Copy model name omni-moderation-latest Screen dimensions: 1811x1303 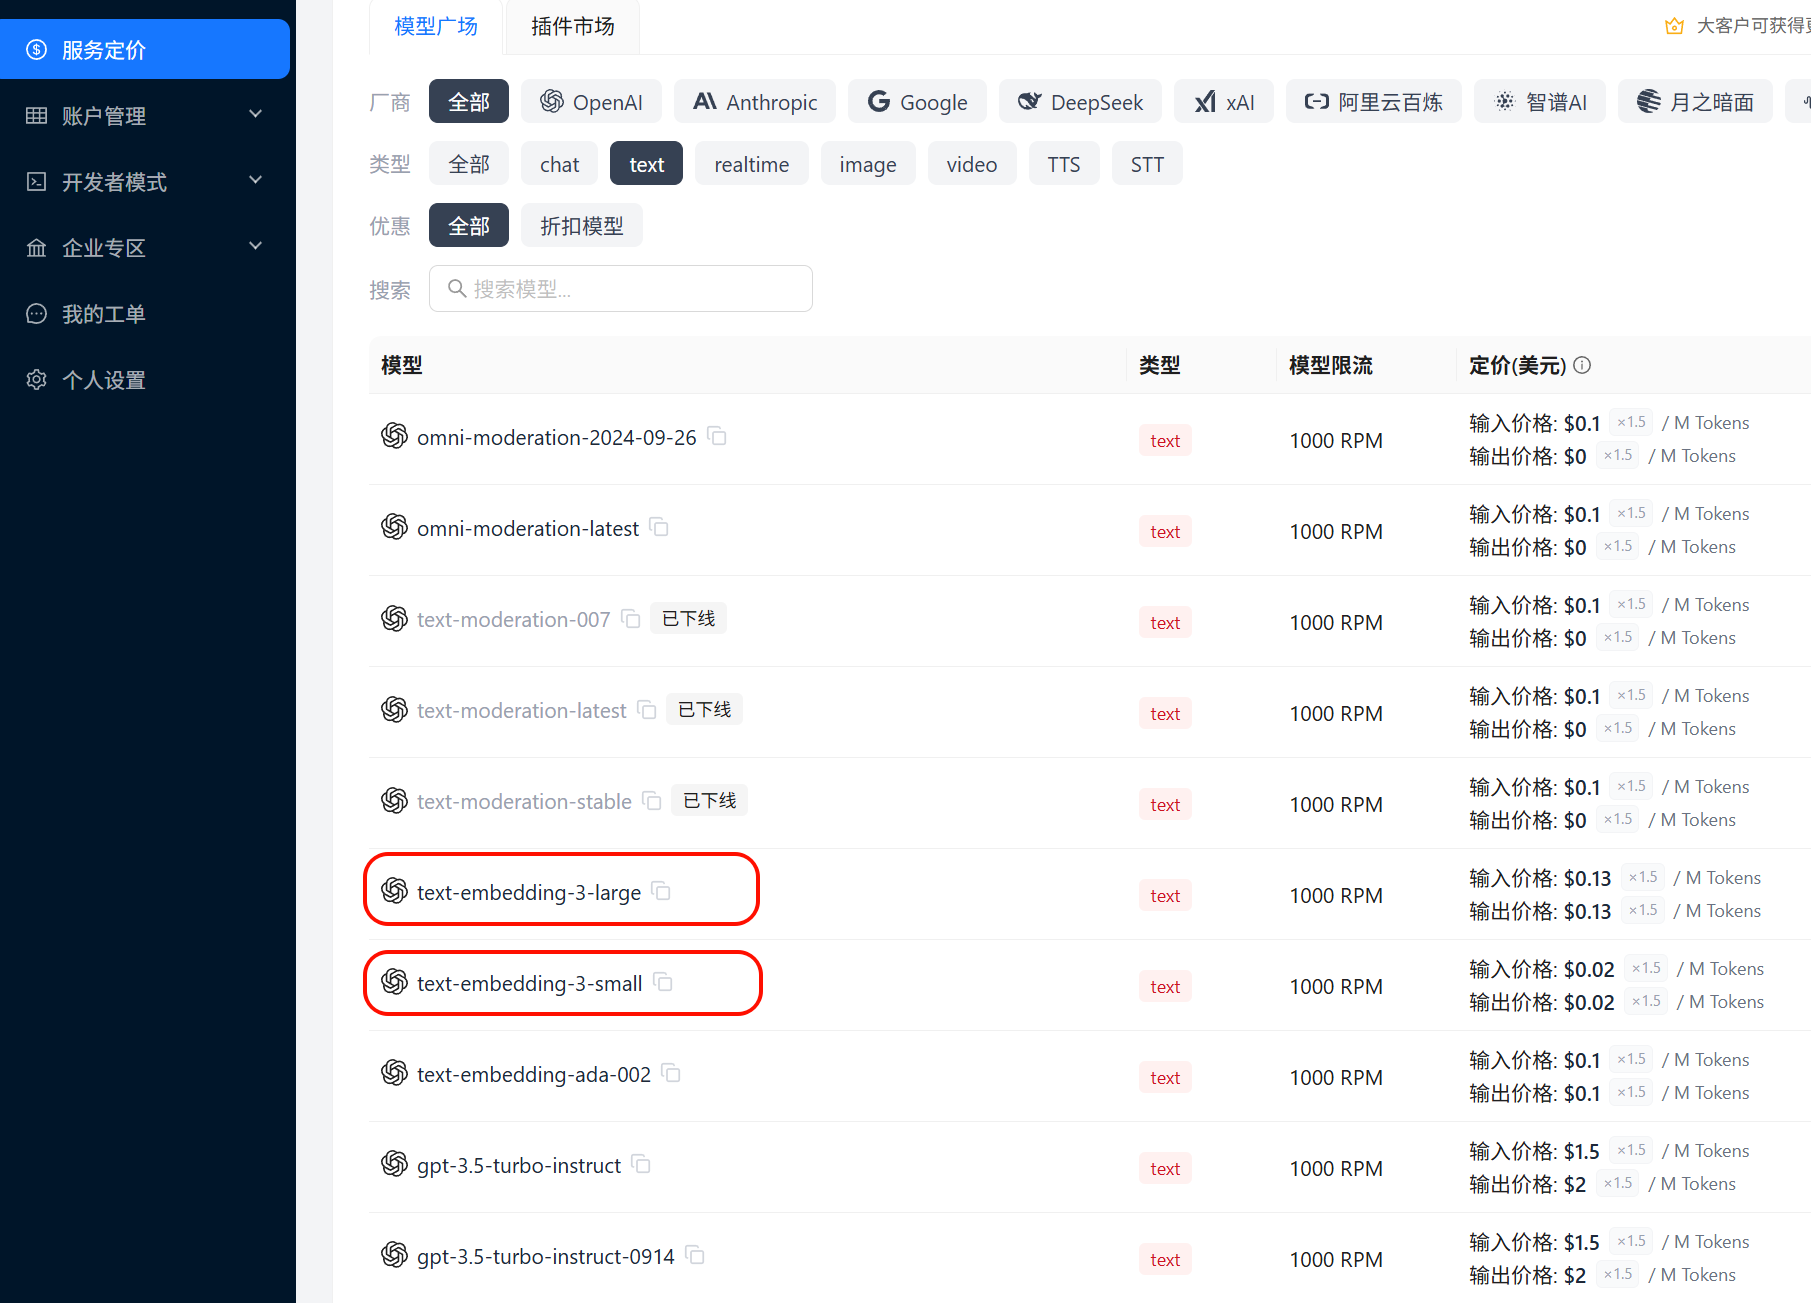659,527
